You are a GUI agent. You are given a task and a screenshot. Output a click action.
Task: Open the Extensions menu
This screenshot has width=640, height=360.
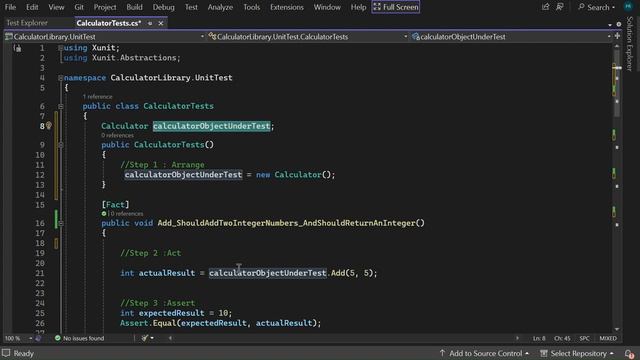click(x=287, y=7)
